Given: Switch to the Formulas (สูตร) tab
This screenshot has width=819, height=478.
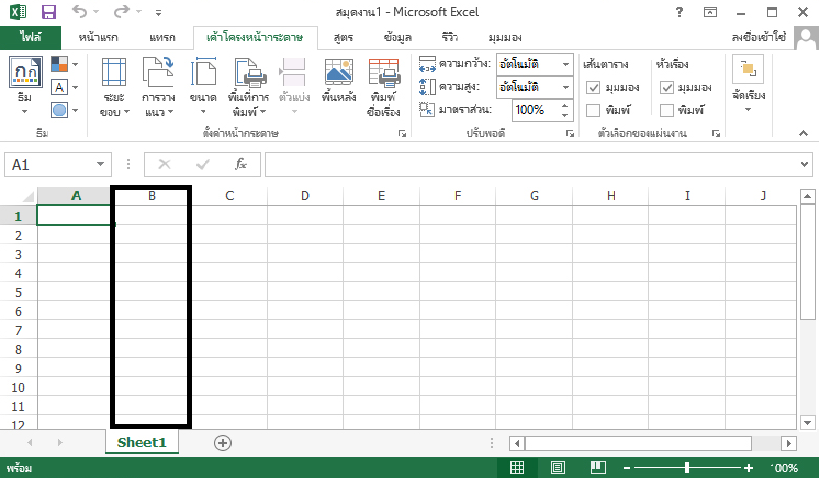Looking at the screenshot, I should pyautogui.click(x=343, y=37).
